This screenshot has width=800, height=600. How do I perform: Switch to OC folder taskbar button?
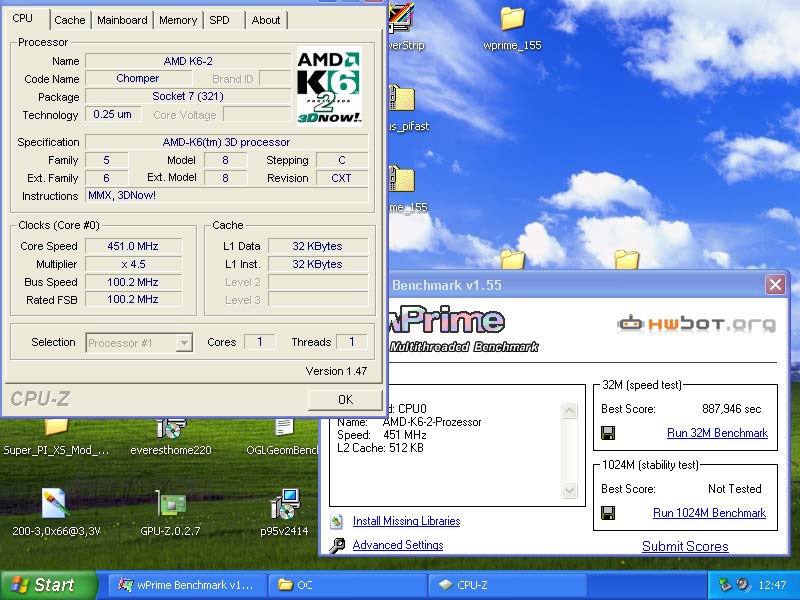click(348, 585)
